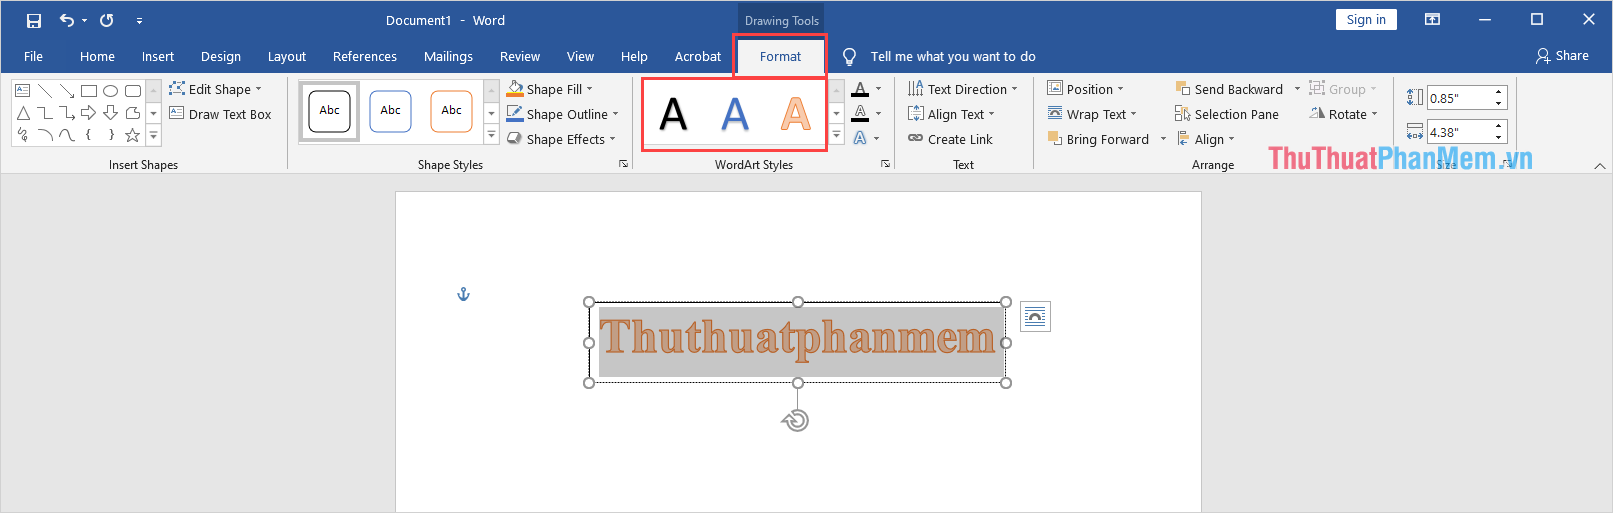1613x513 pixels.
Task: Open the File tab
Action: coord(33,57)
